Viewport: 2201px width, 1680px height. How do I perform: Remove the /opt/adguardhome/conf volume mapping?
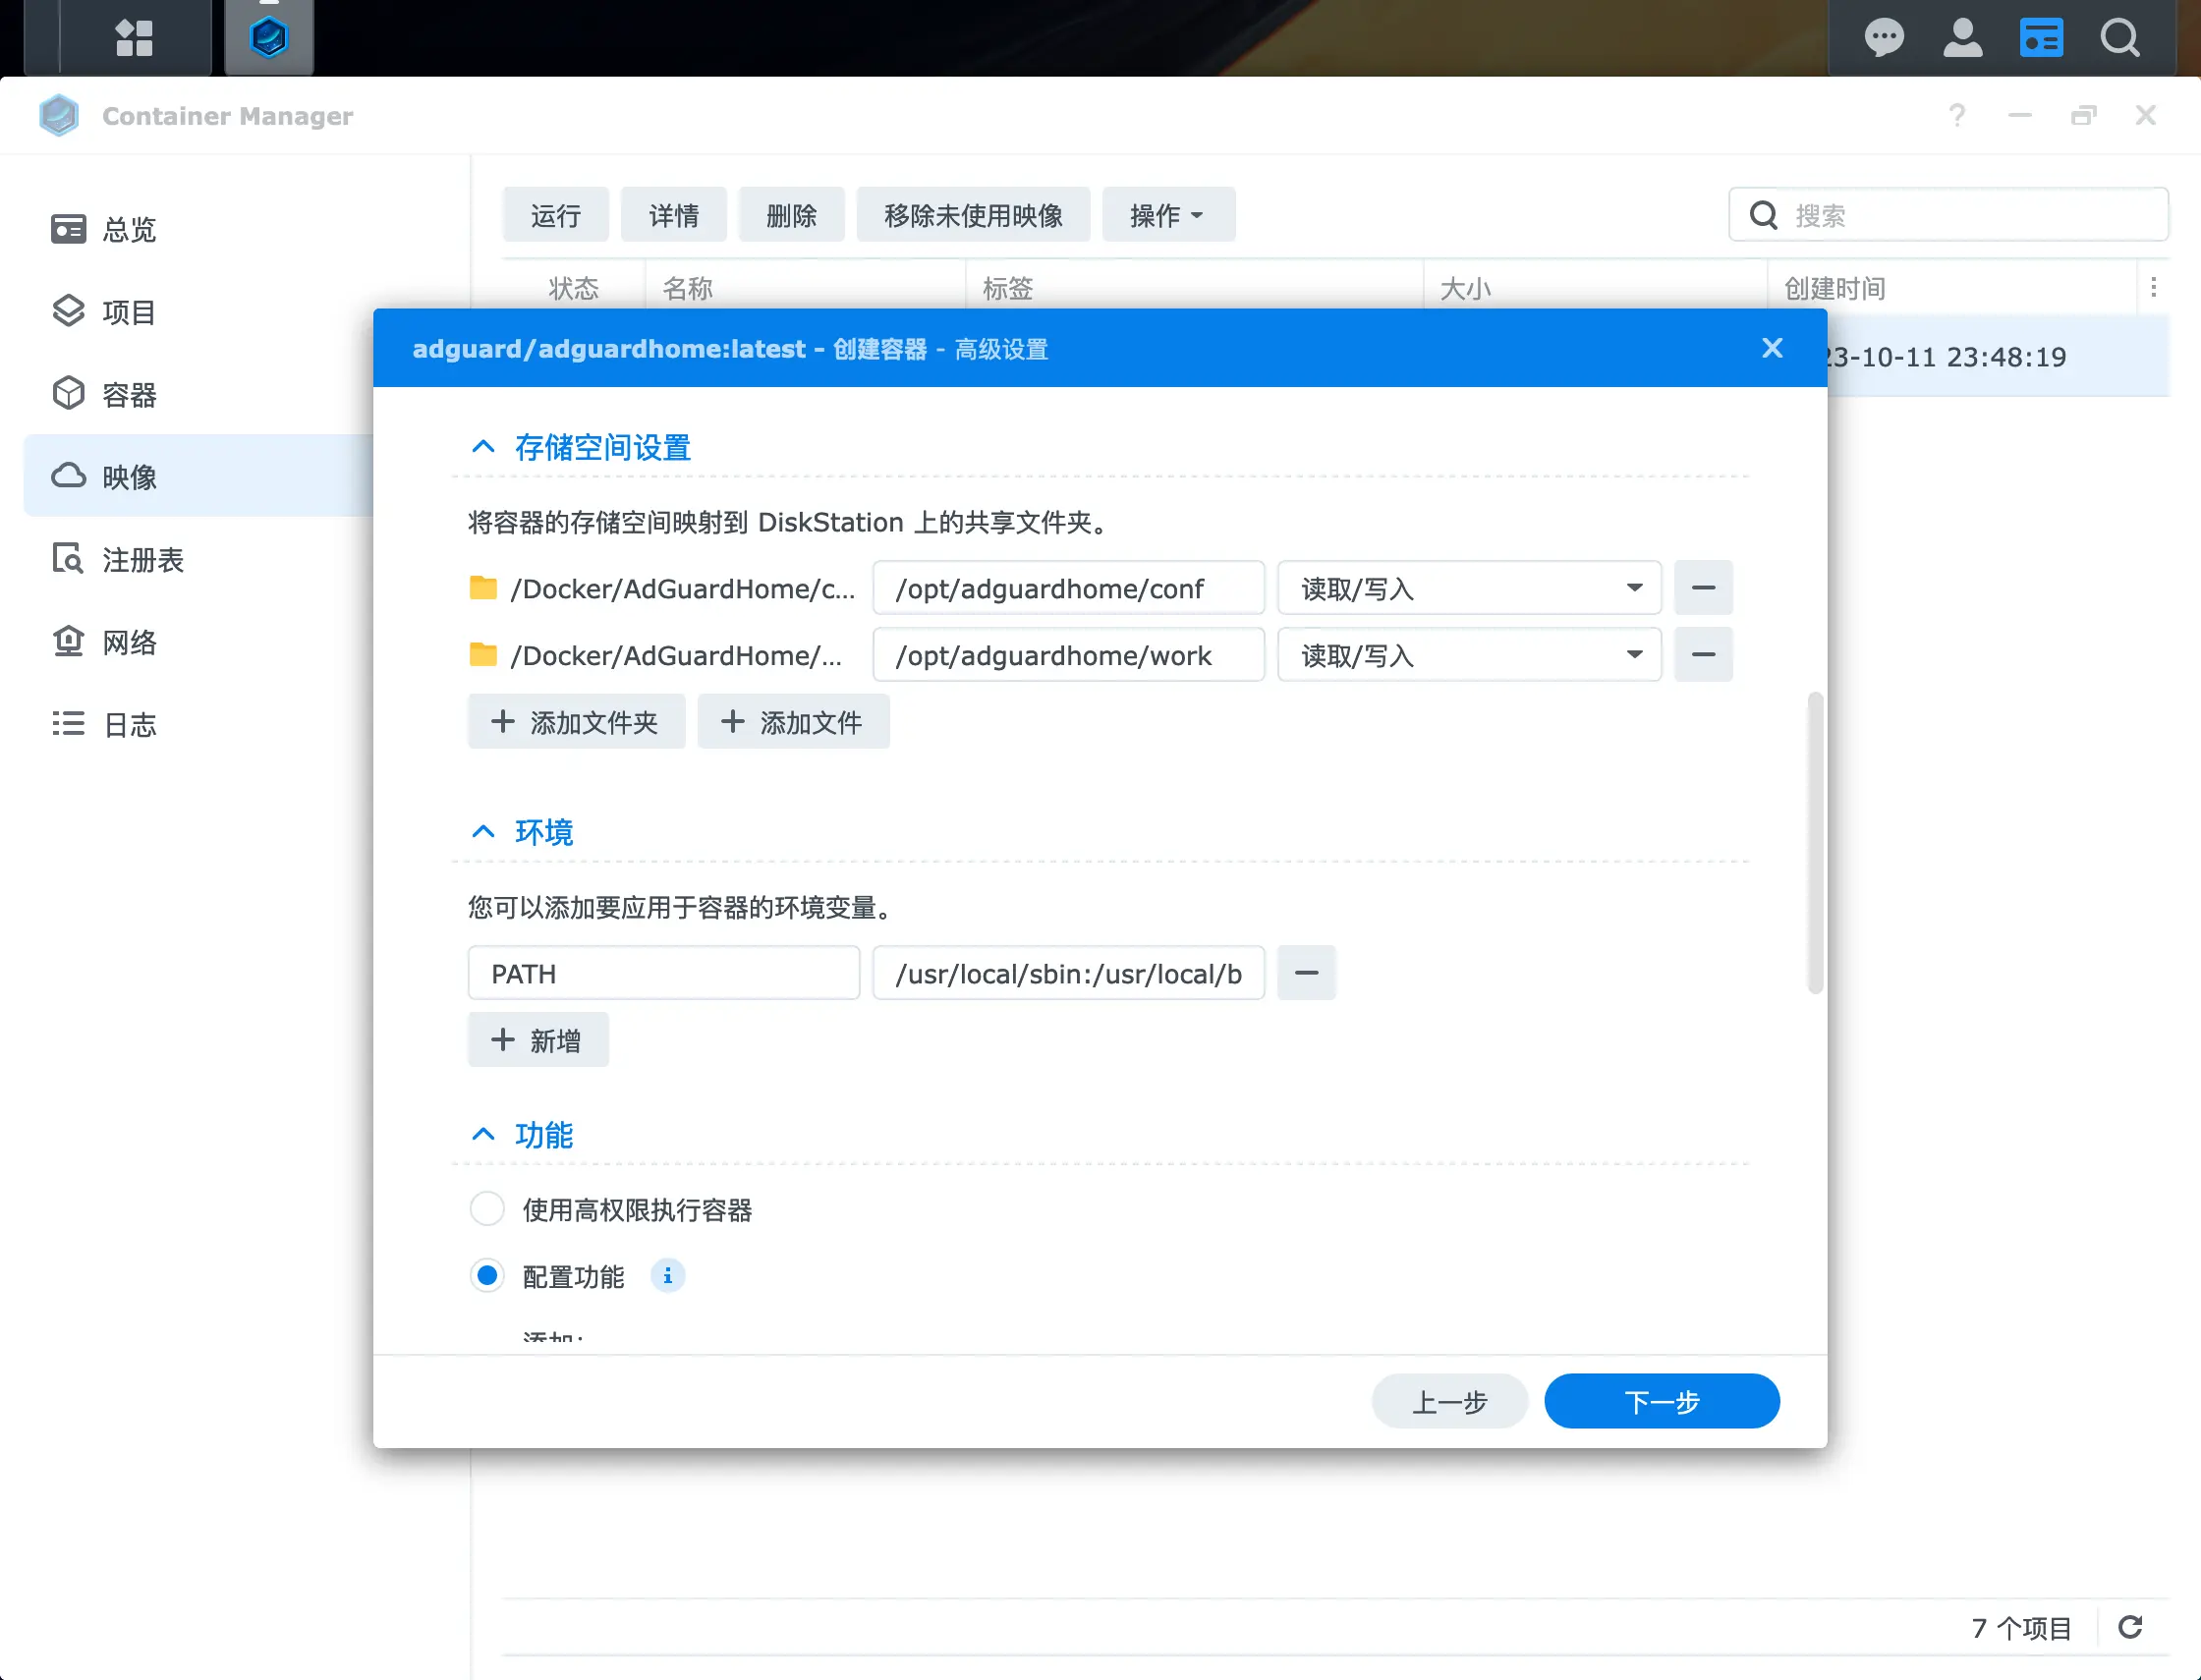coord(1703,588)
